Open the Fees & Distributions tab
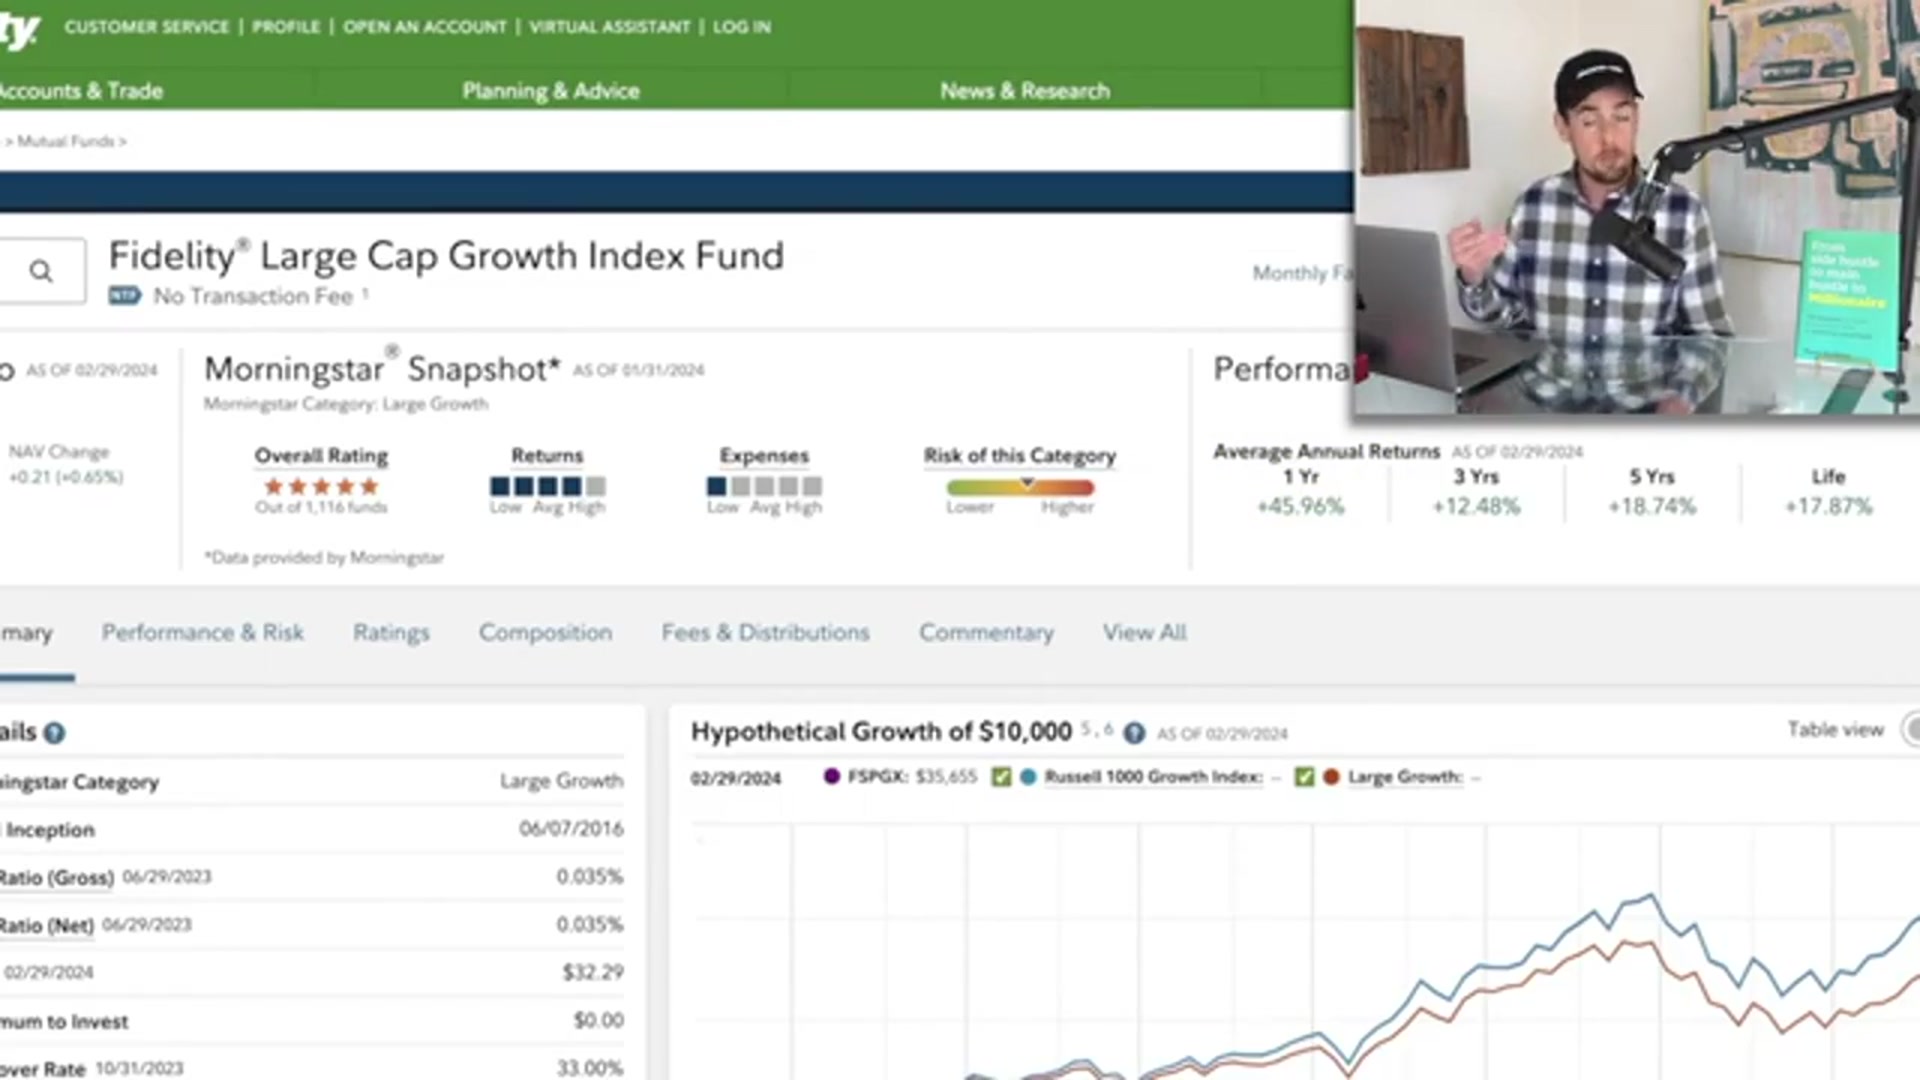 [x=765, y=633]
